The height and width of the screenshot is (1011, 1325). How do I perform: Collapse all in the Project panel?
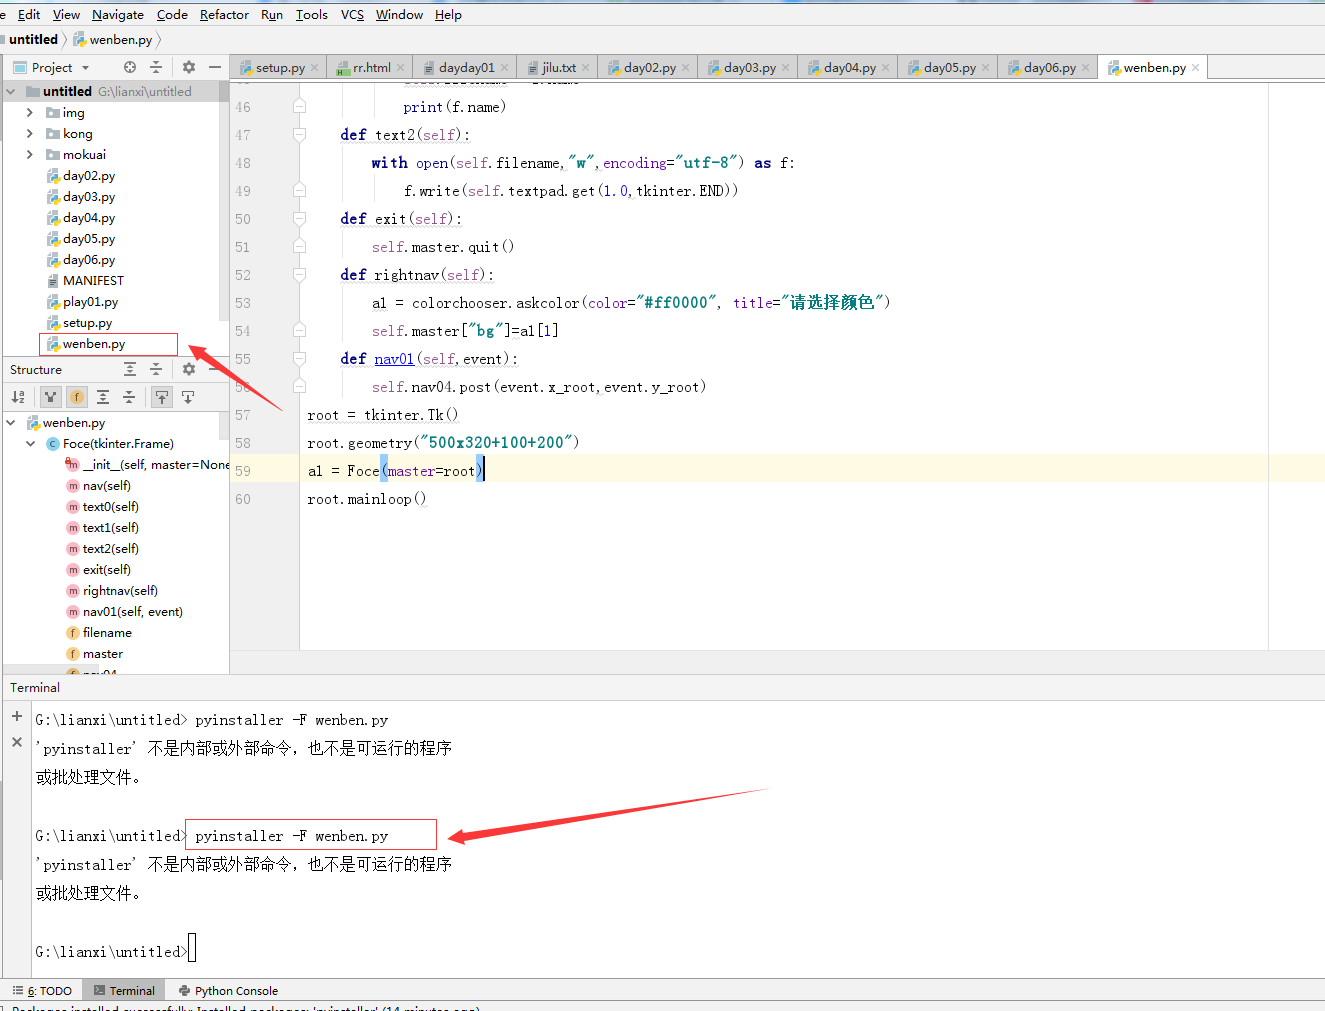pyautogui.click(x=156, y=67)
